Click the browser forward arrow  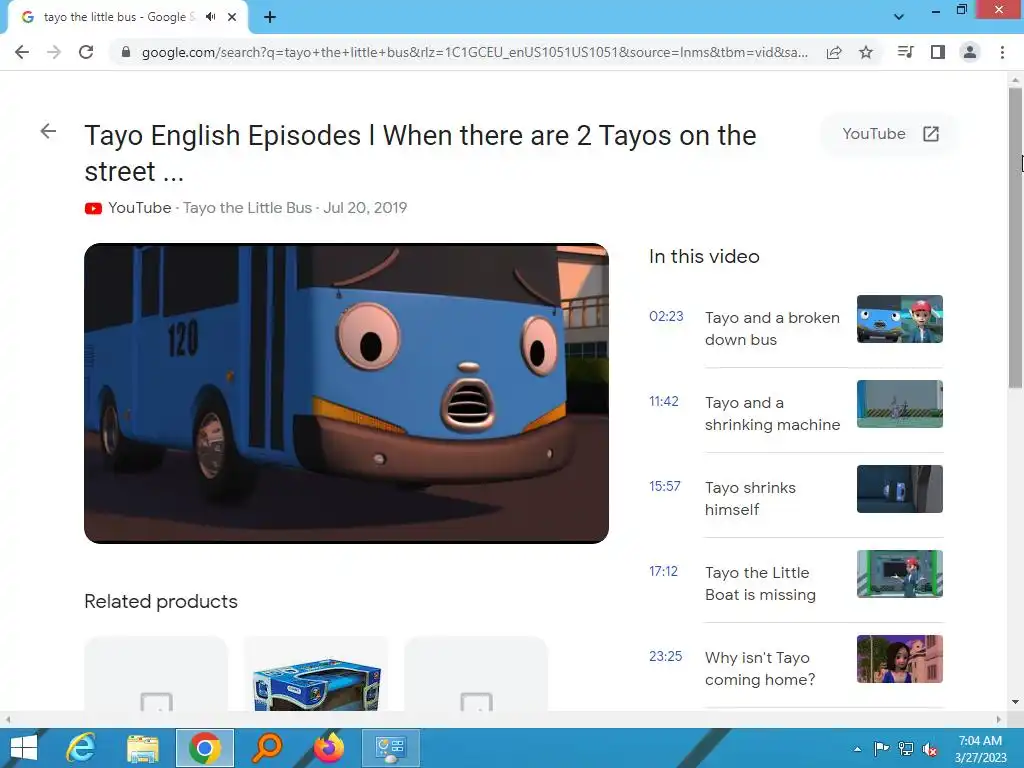[x=54, y=52]
